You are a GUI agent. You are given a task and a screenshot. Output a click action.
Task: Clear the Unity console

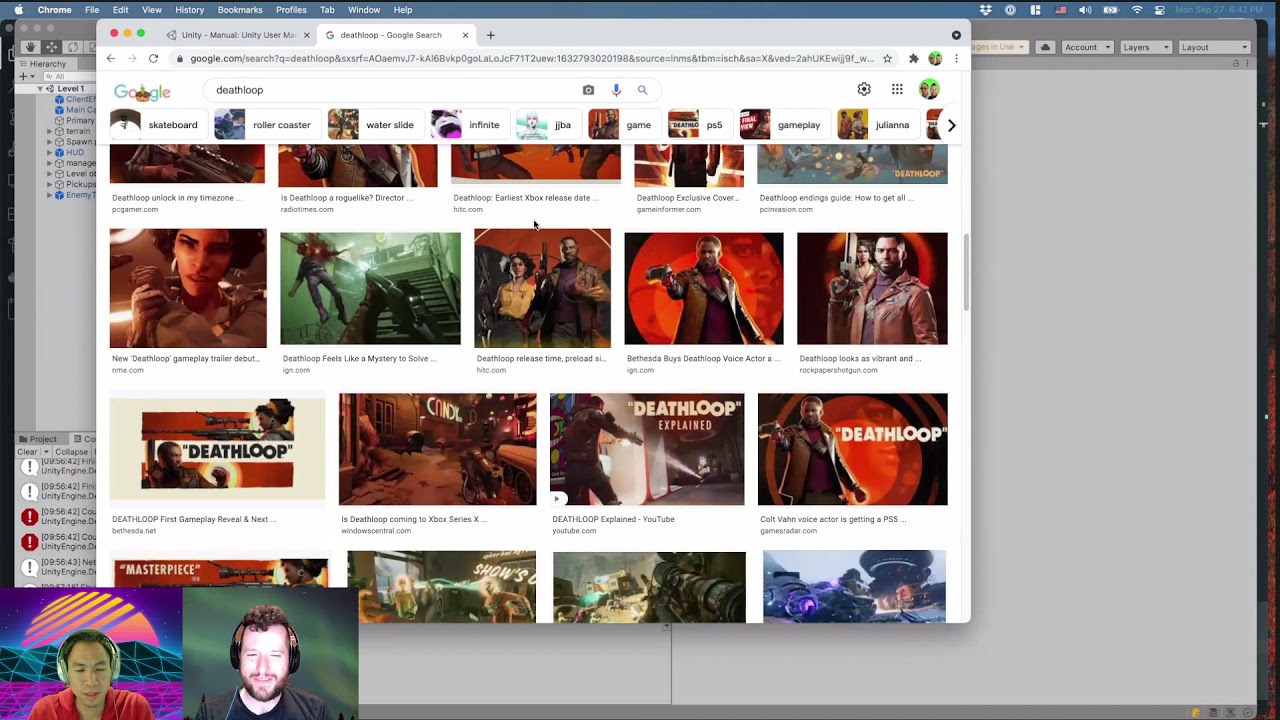tap(27, 452)
